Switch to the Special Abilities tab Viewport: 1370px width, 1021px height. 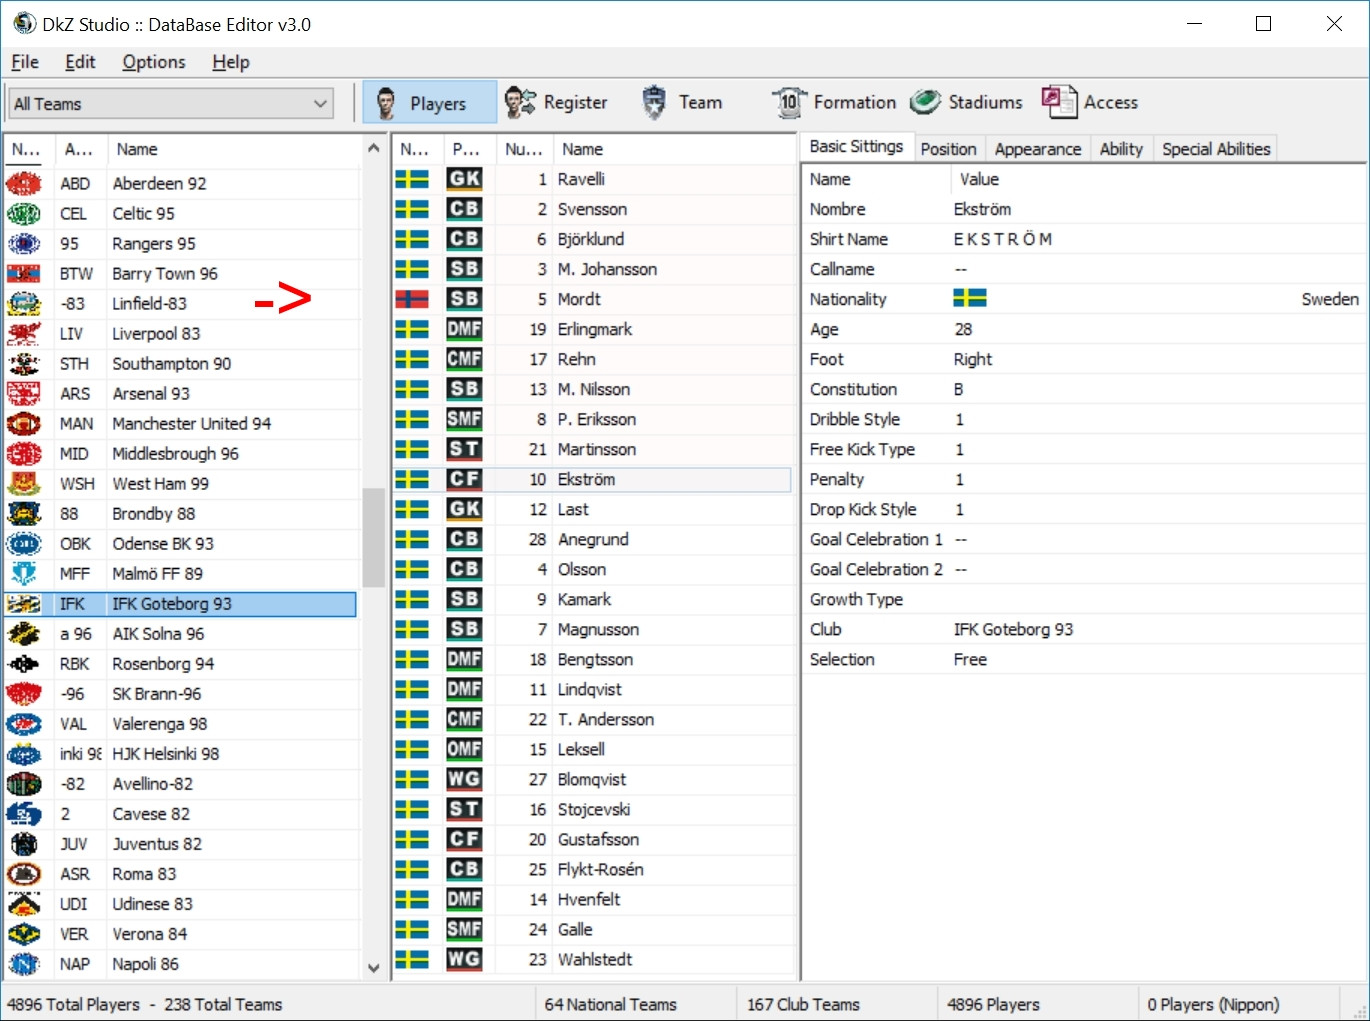tap(1216, 149)
